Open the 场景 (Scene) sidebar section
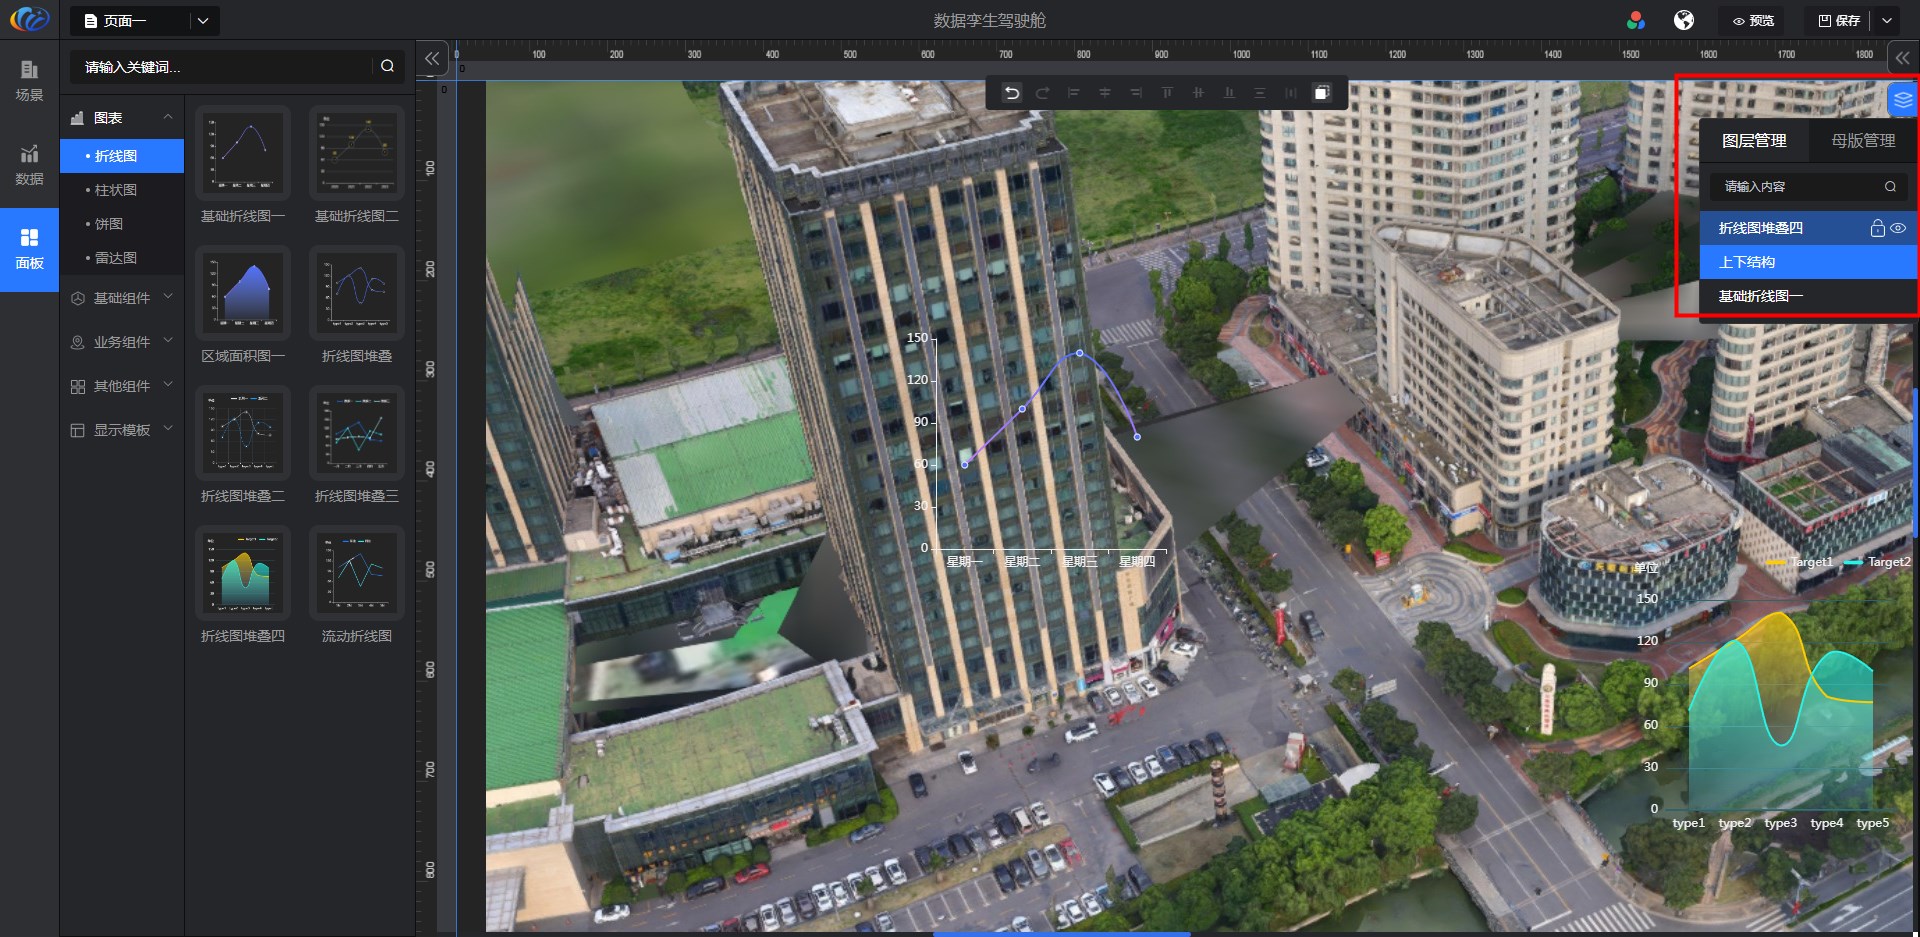Viewport: 1920px width, 937px height. 29,80
